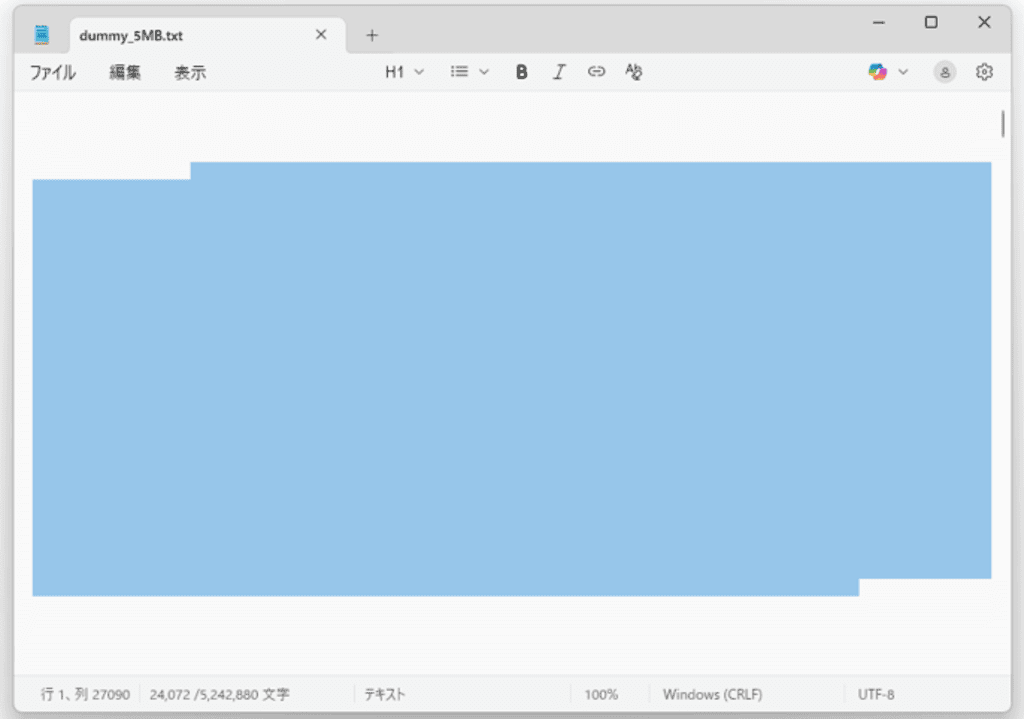Expand the H1 heading dropdown
The image size is (1024, 719).
pyautogui.click(x=405, y=72)
